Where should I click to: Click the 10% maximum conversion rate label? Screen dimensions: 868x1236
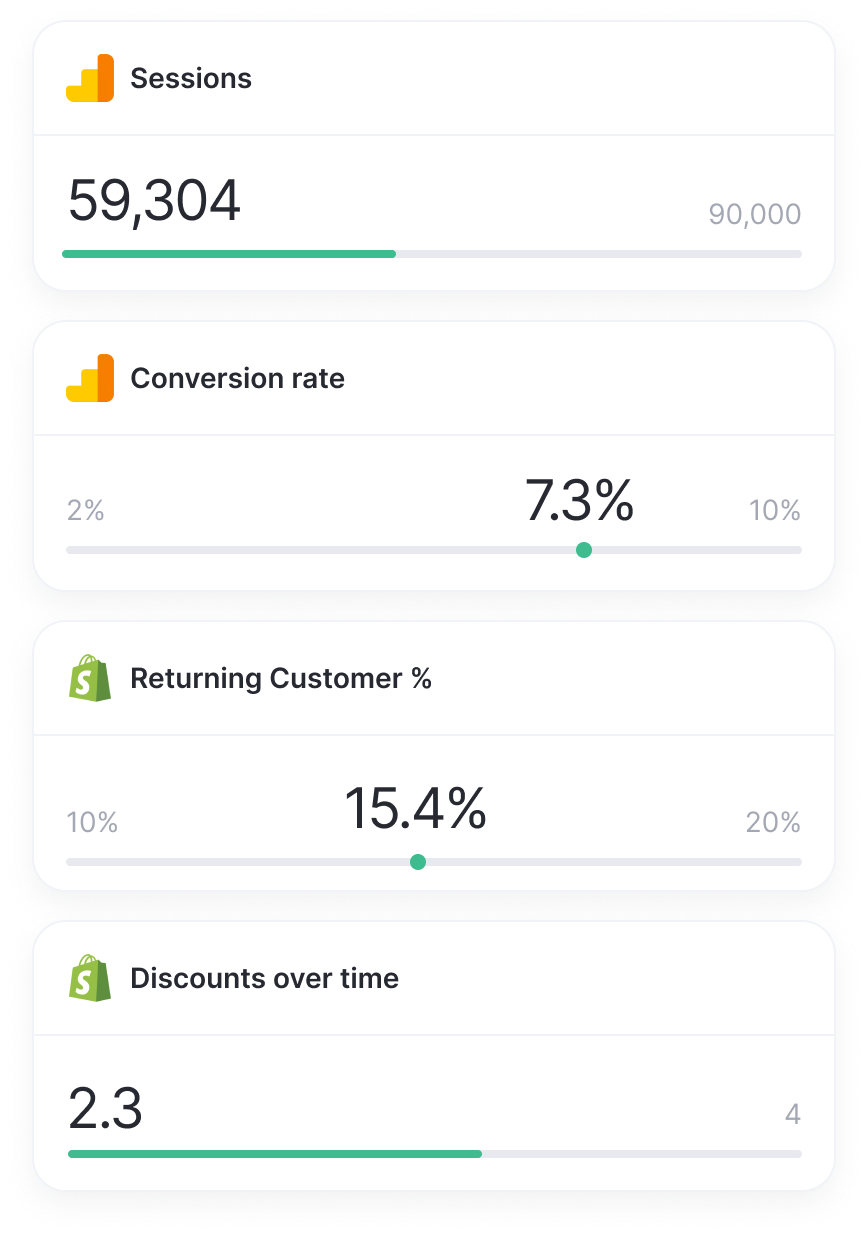point(775,511)
